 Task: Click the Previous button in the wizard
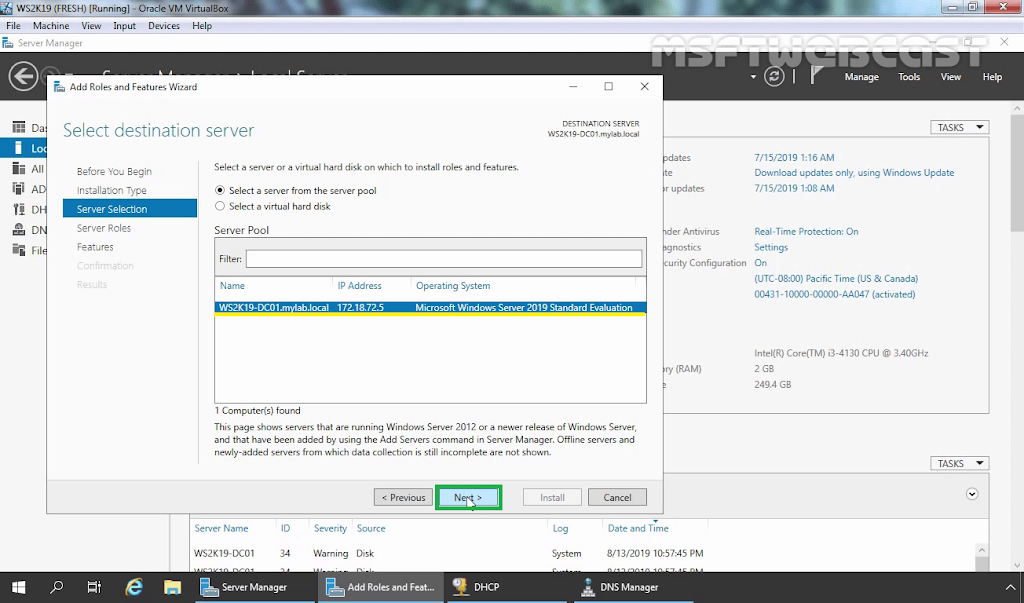coord(403,497)
